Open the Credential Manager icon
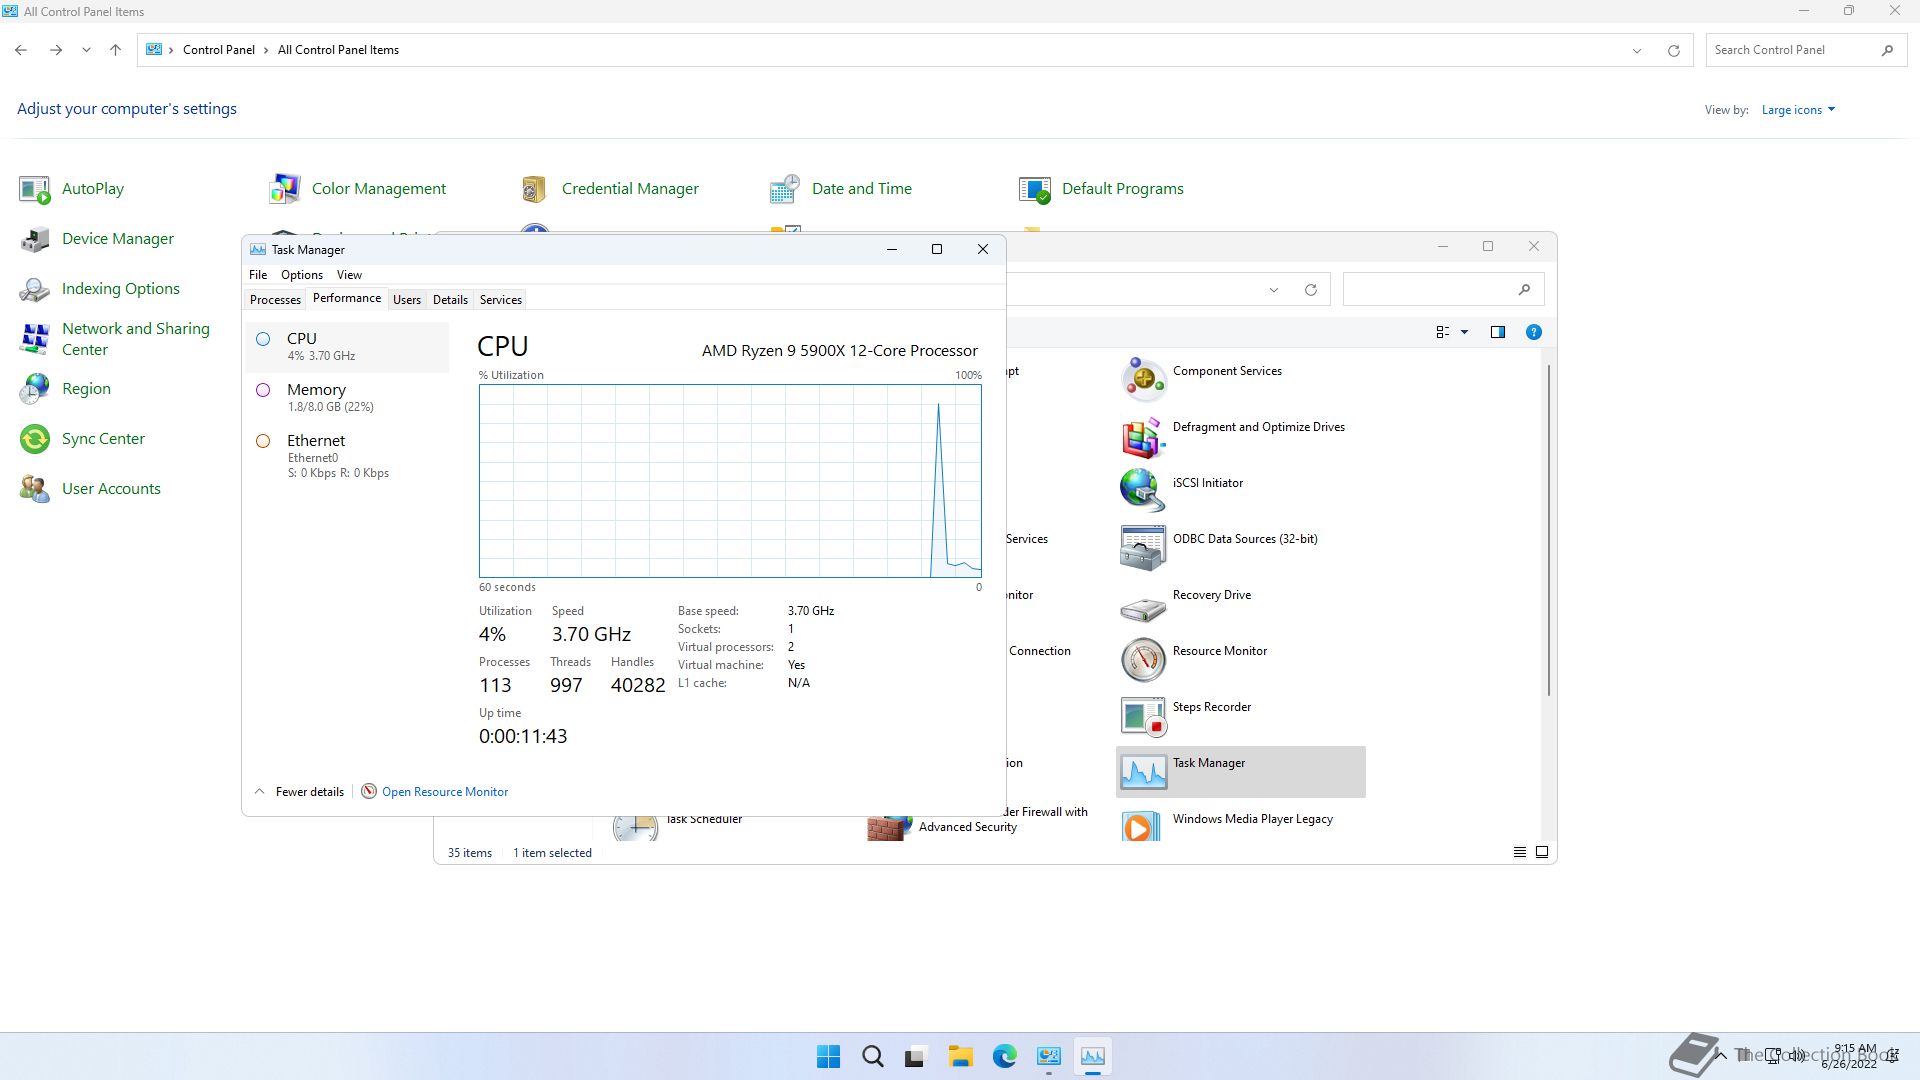1920x1080 pixels. pyautogui.click(x=535, y=189)
